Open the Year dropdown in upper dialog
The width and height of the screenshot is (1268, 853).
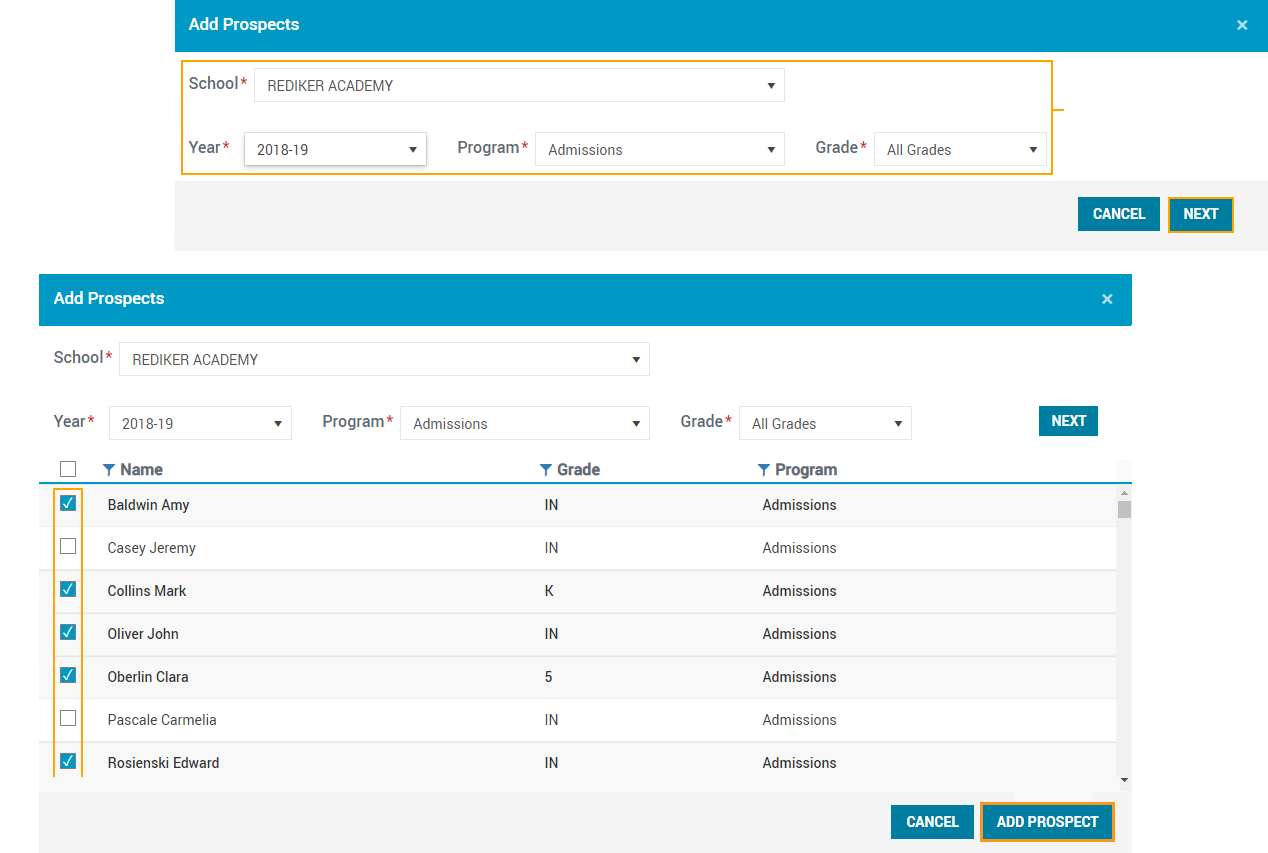336,149
